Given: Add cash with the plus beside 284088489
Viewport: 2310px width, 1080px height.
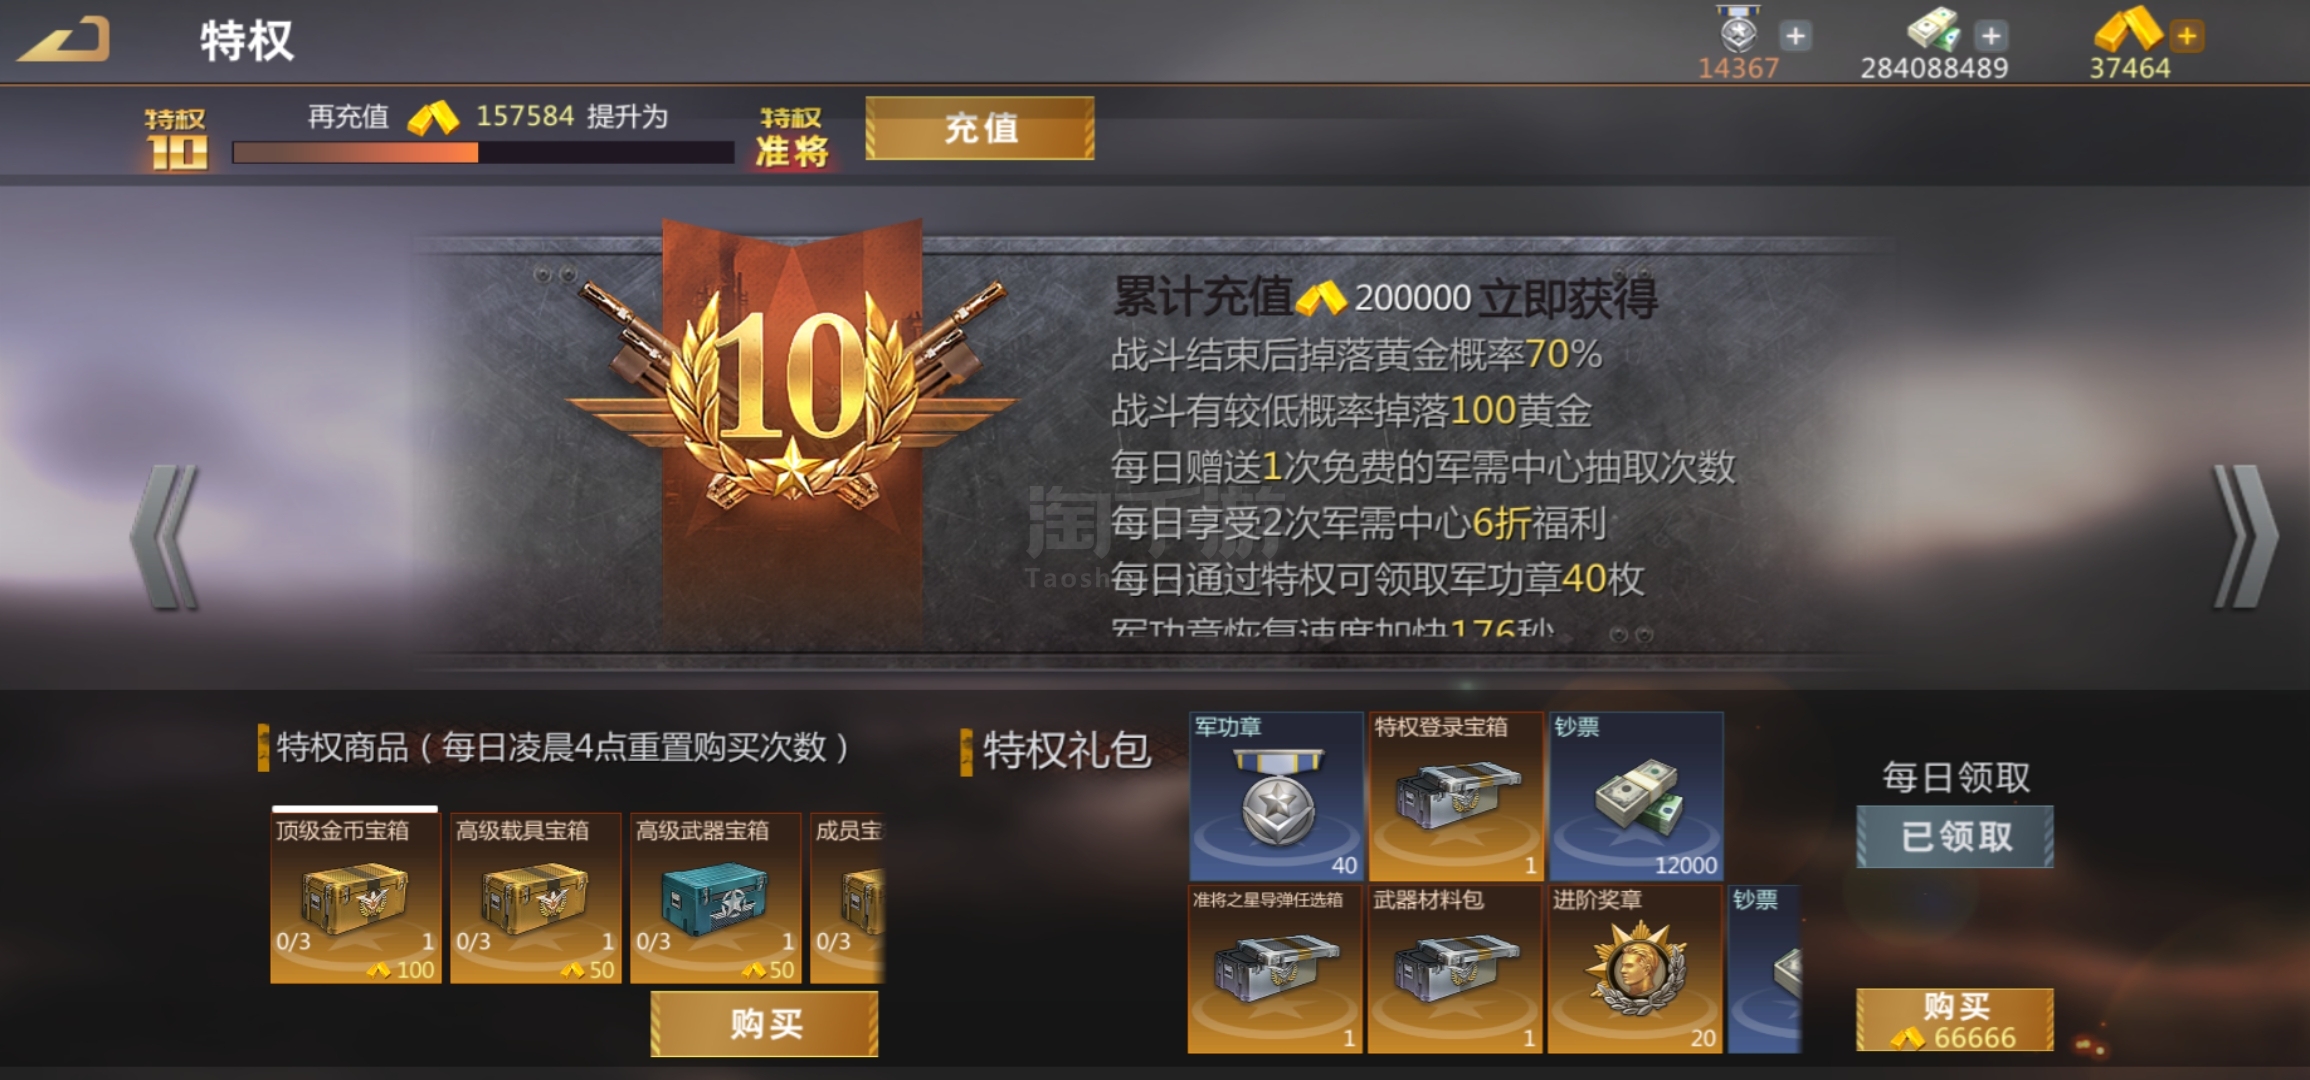Looking at the screenshot, I should tap(1991, 36).
